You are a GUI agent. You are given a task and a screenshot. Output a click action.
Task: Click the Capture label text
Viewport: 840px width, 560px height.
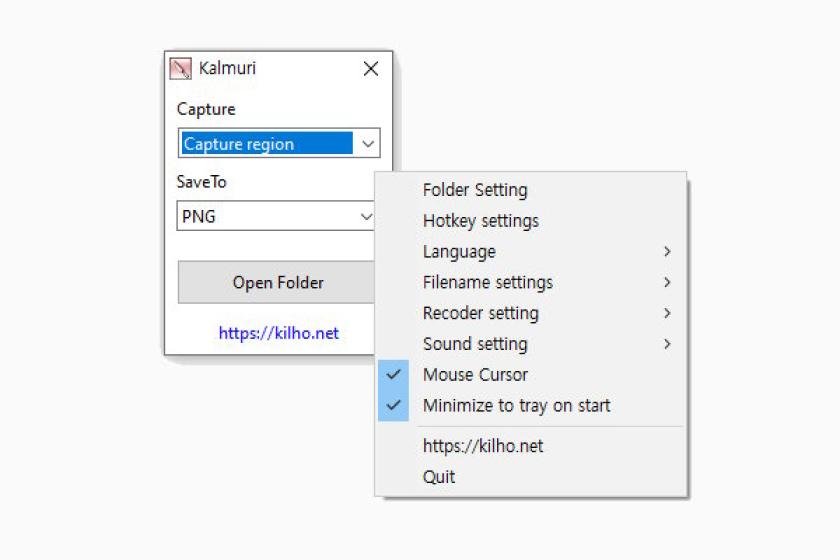[206, 109]
